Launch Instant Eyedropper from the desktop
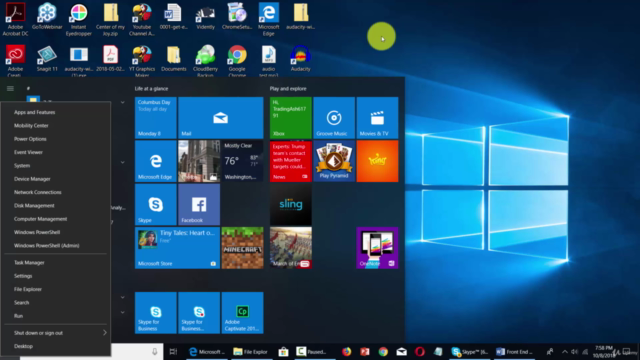 [x=78, y=19]
